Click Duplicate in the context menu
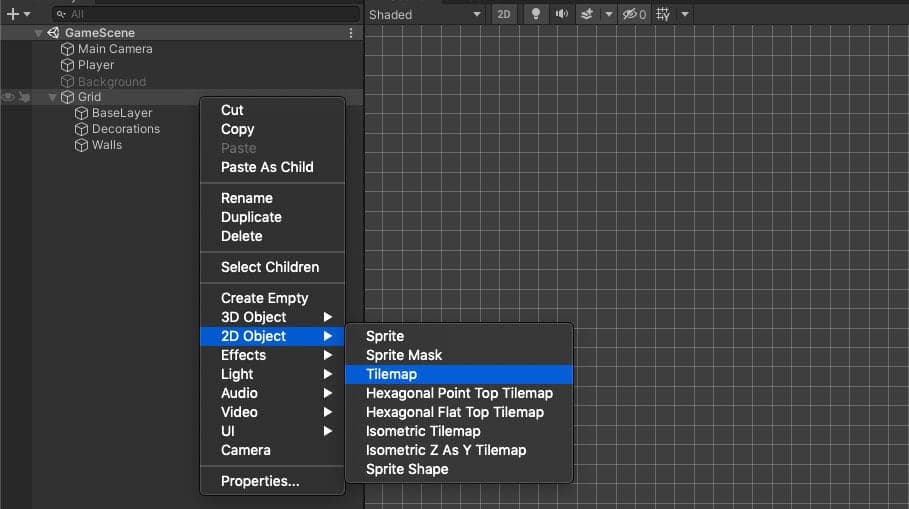The width and height of the screenshot is (909, 509). pyautogui.click(x=251, y=217)
